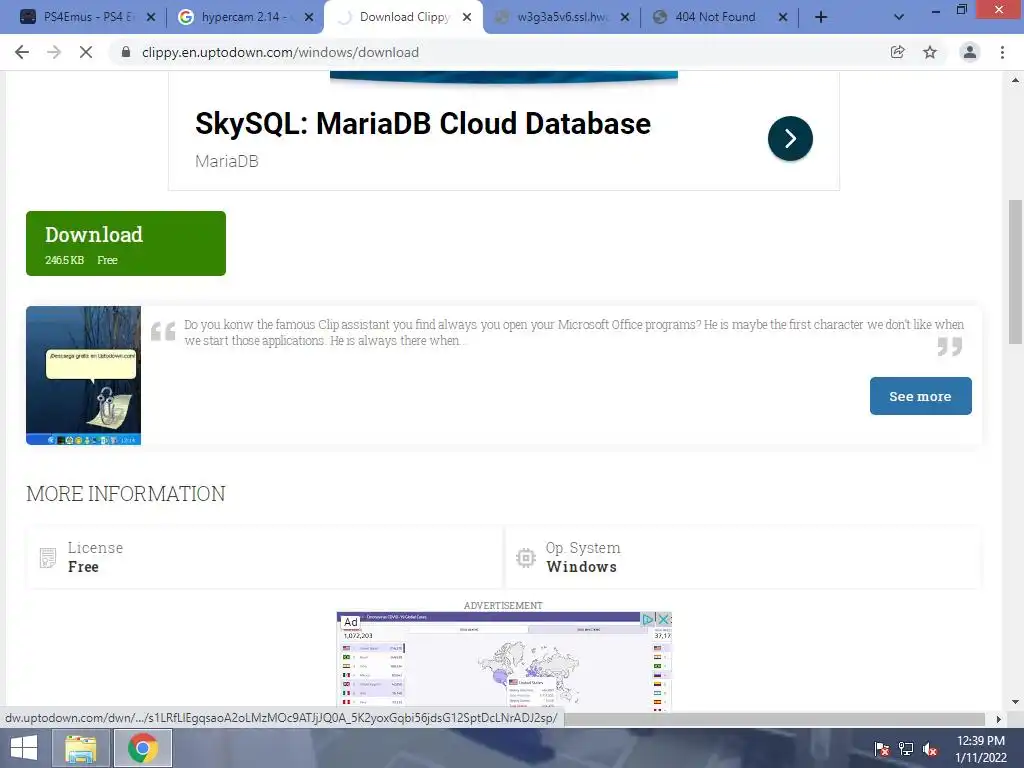Close the hypercam 2.14 tab
Screen dimensions: 1024x768
[x=309, y=17]
